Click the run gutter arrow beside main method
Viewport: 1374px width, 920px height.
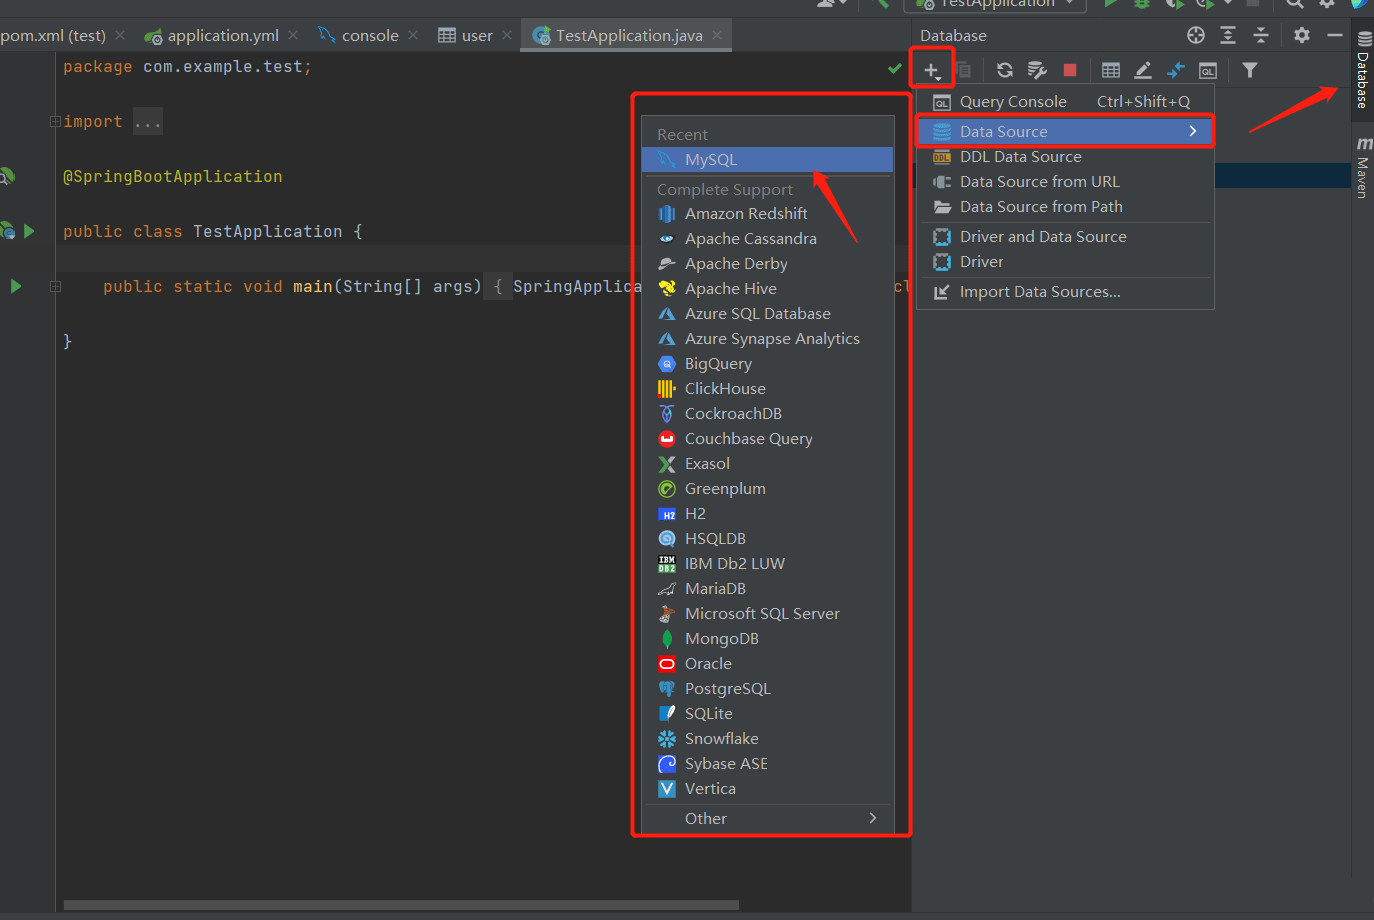(x=16, y=286)
